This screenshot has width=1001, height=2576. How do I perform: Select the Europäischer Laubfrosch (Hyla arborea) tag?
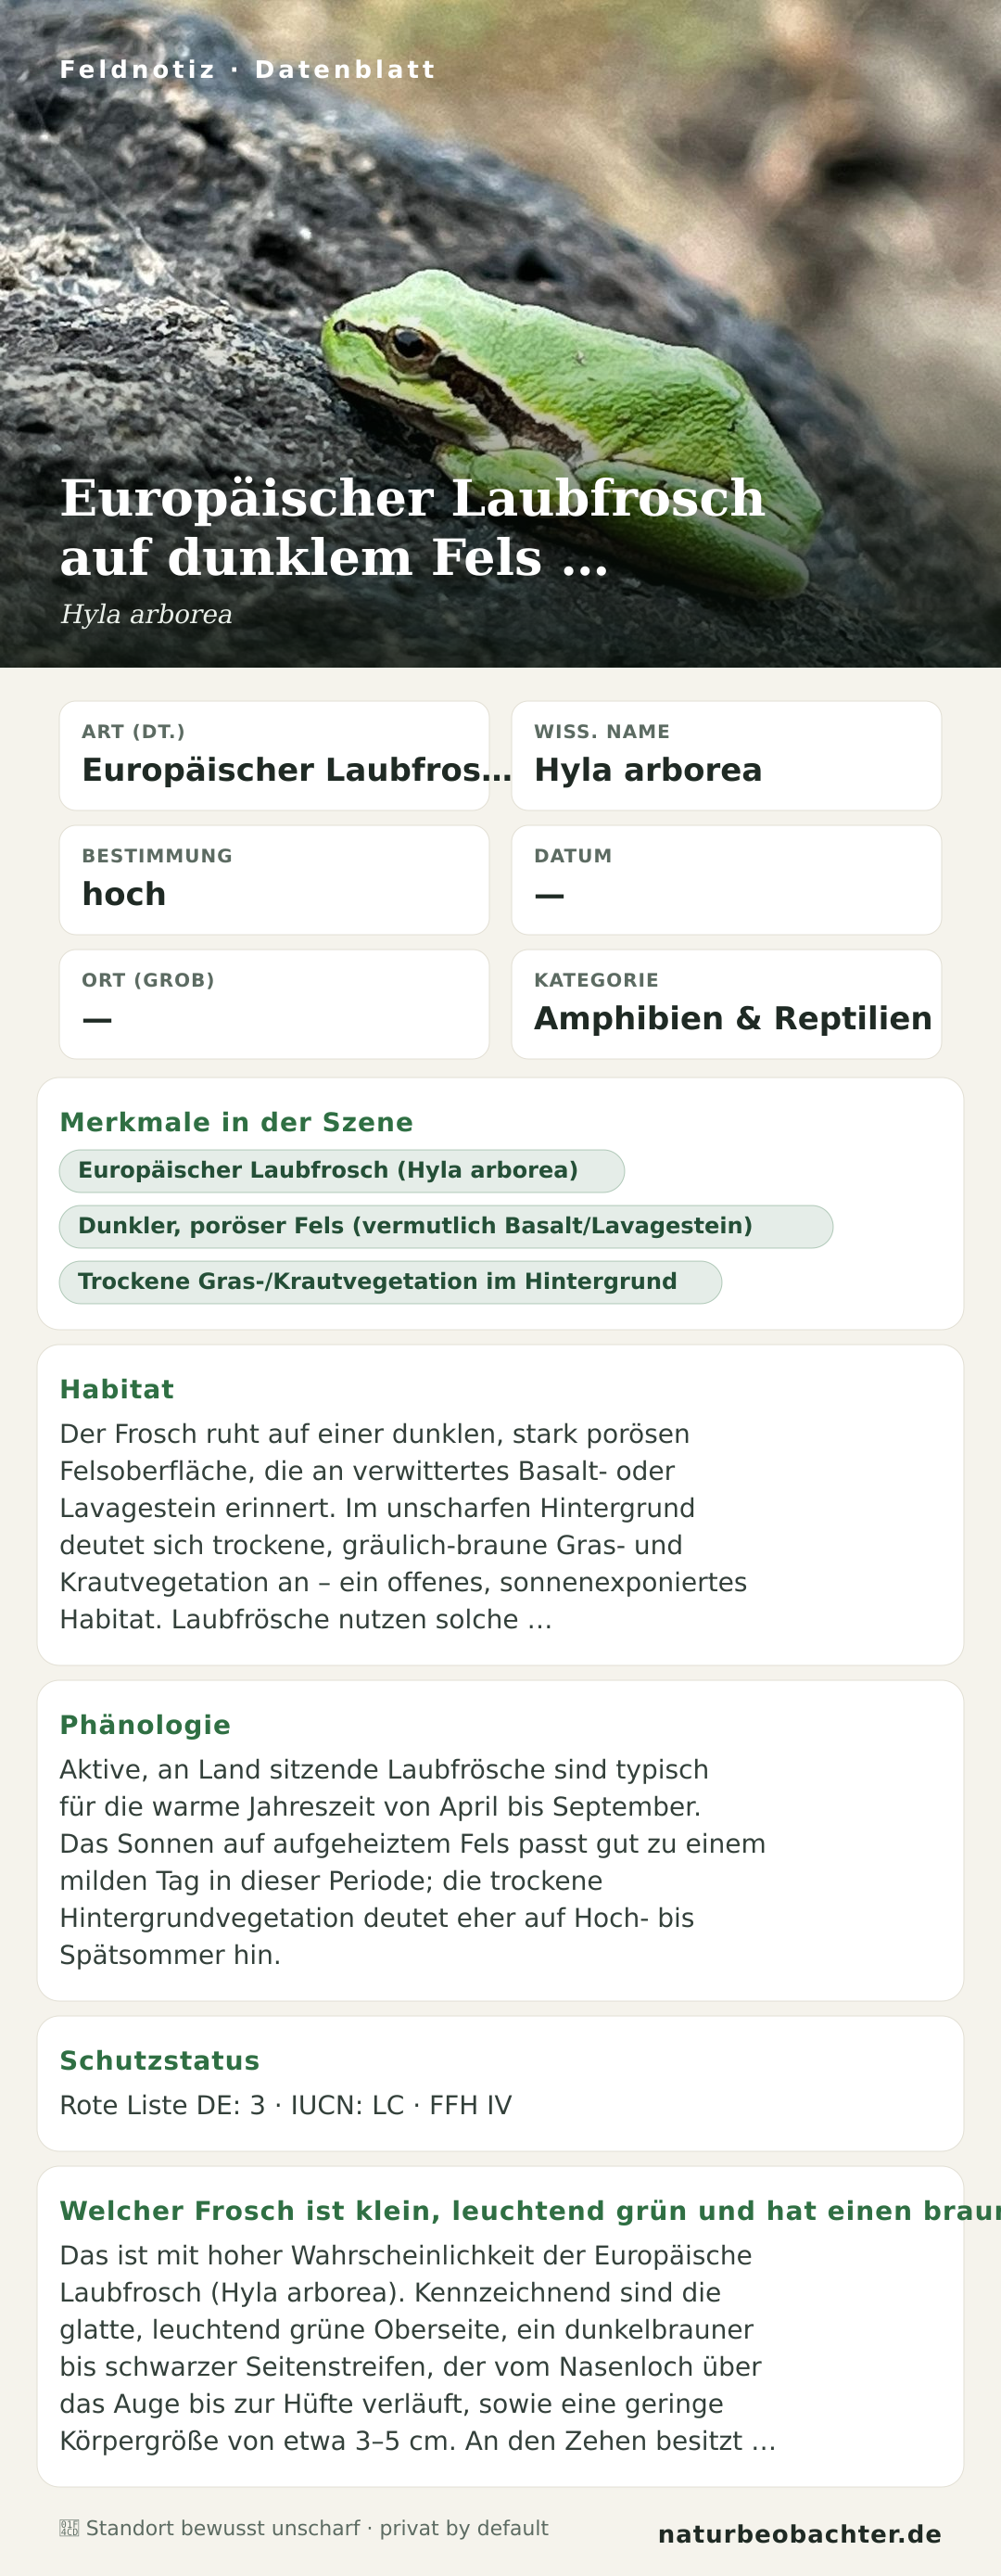tap(342, 1171)
